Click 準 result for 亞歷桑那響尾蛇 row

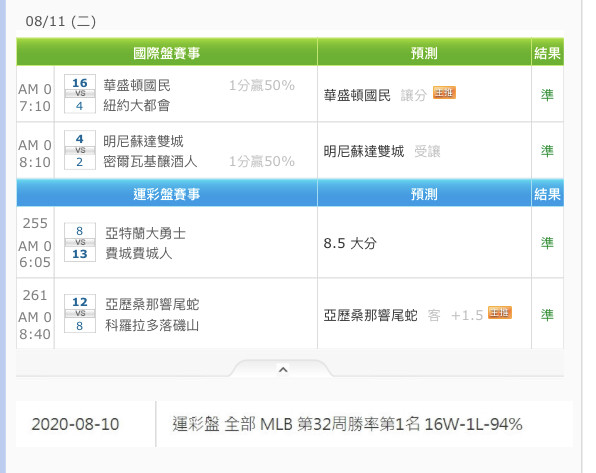pos(547,314)
